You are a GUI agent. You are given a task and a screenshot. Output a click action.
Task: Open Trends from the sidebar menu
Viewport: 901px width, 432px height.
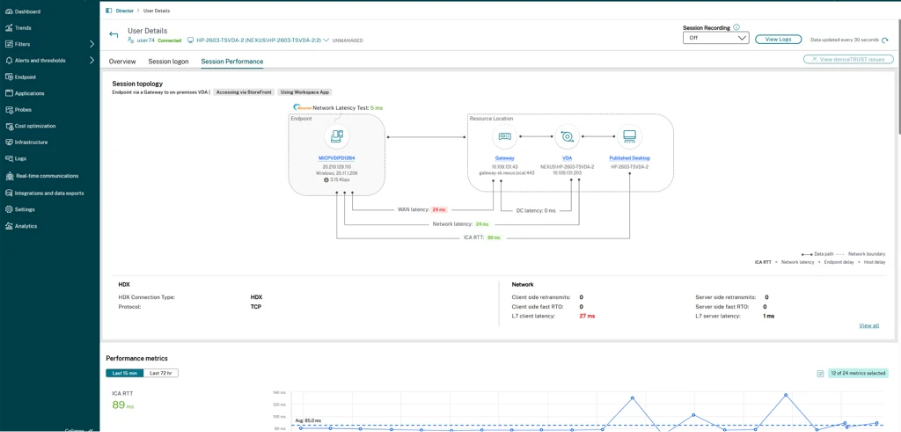click(23, 28)
